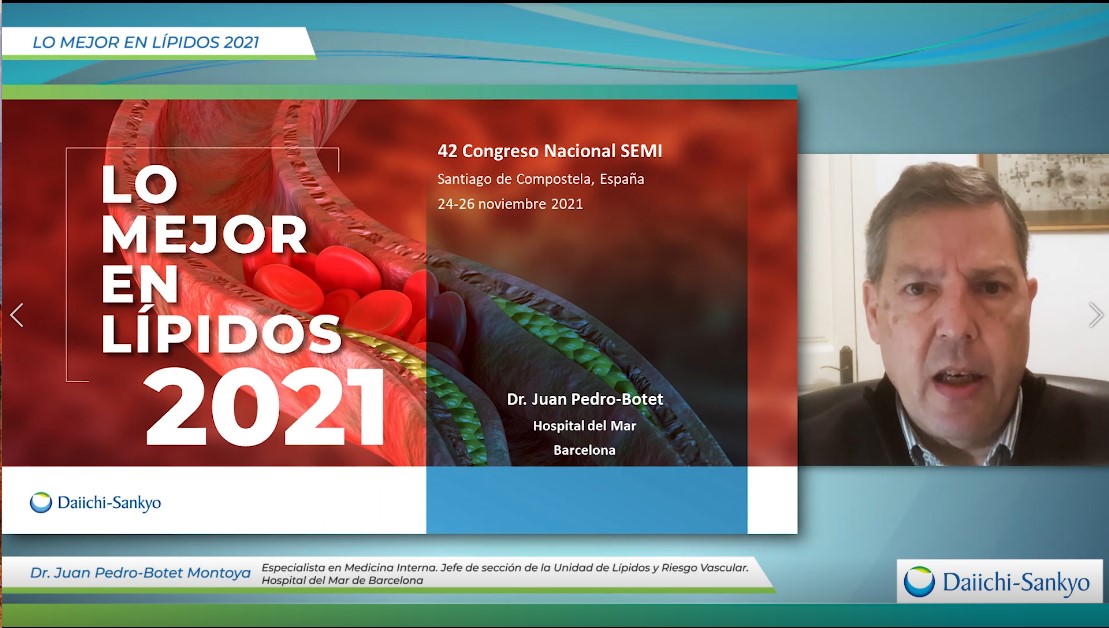Click 'Dr. Juan Pedro-Botet' on the slide

click(585, 399)
